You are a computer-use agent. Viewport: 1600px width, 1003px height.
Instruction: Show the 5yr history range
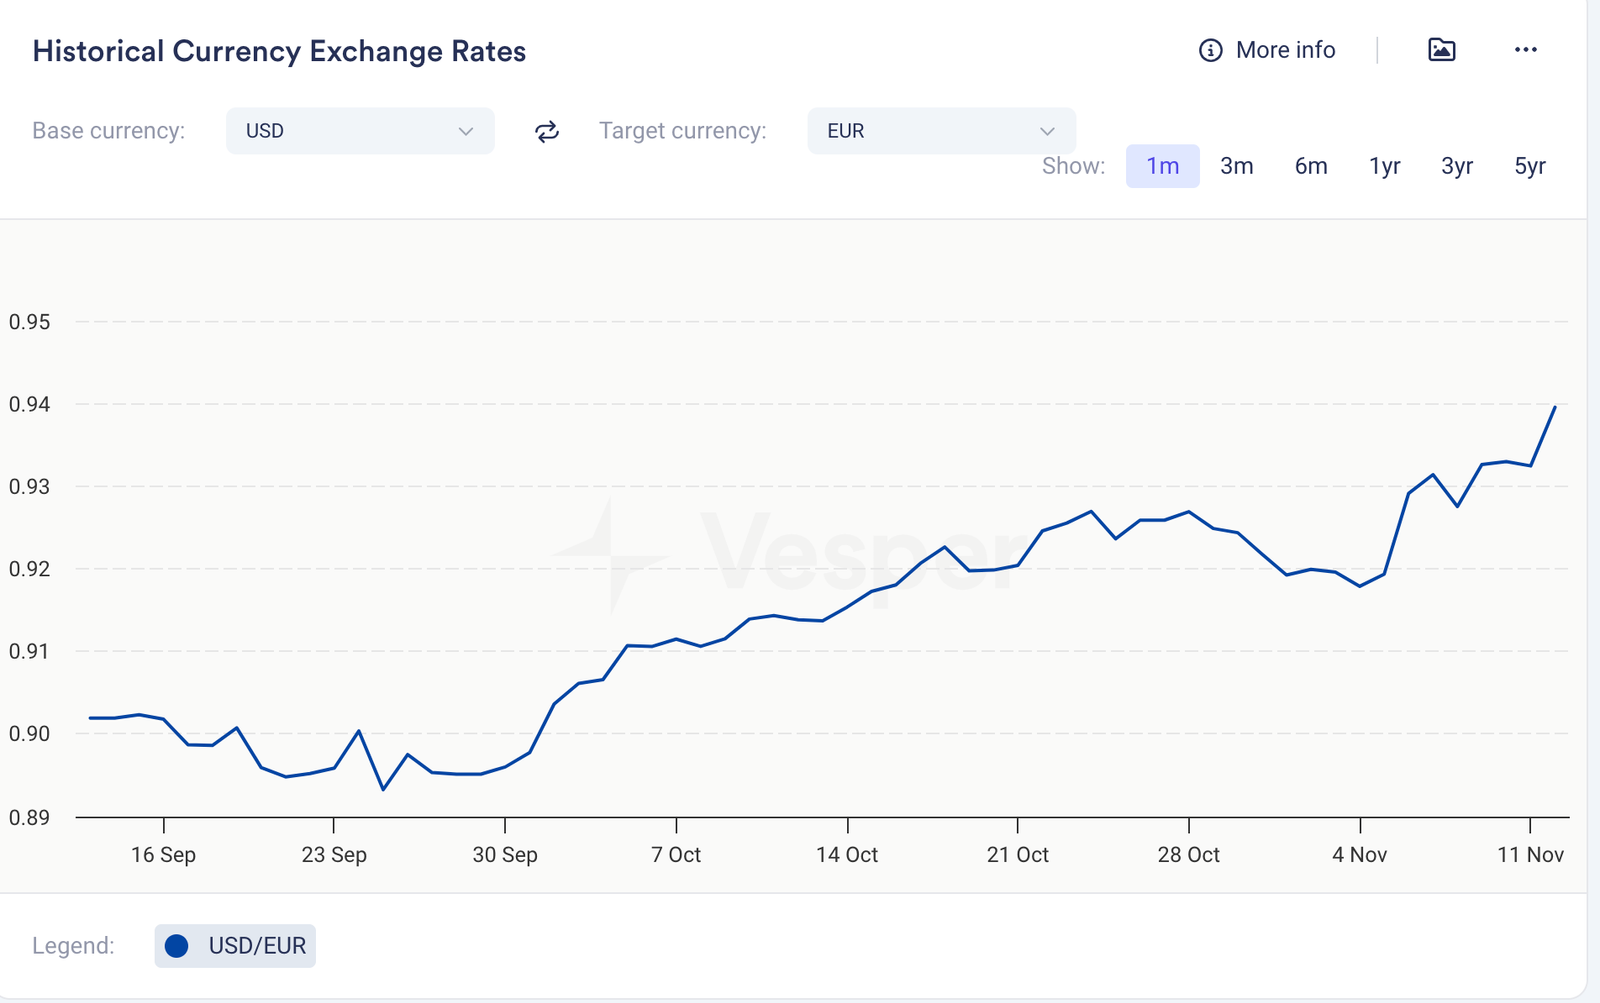point(1530,166)
